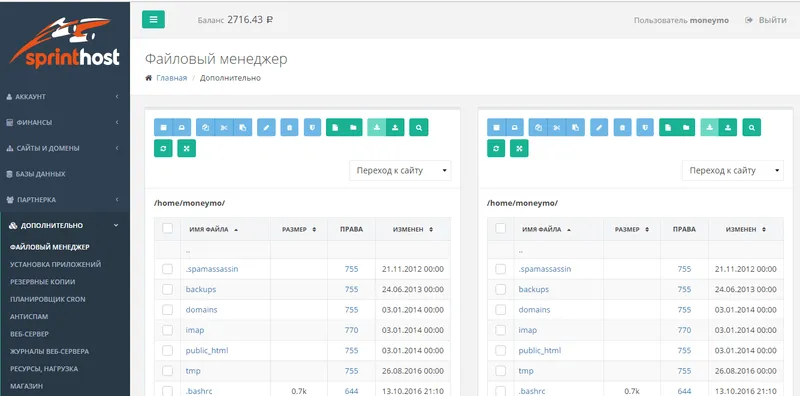
Task: Click the archive icon in right file panel
Action: point(496,127)
